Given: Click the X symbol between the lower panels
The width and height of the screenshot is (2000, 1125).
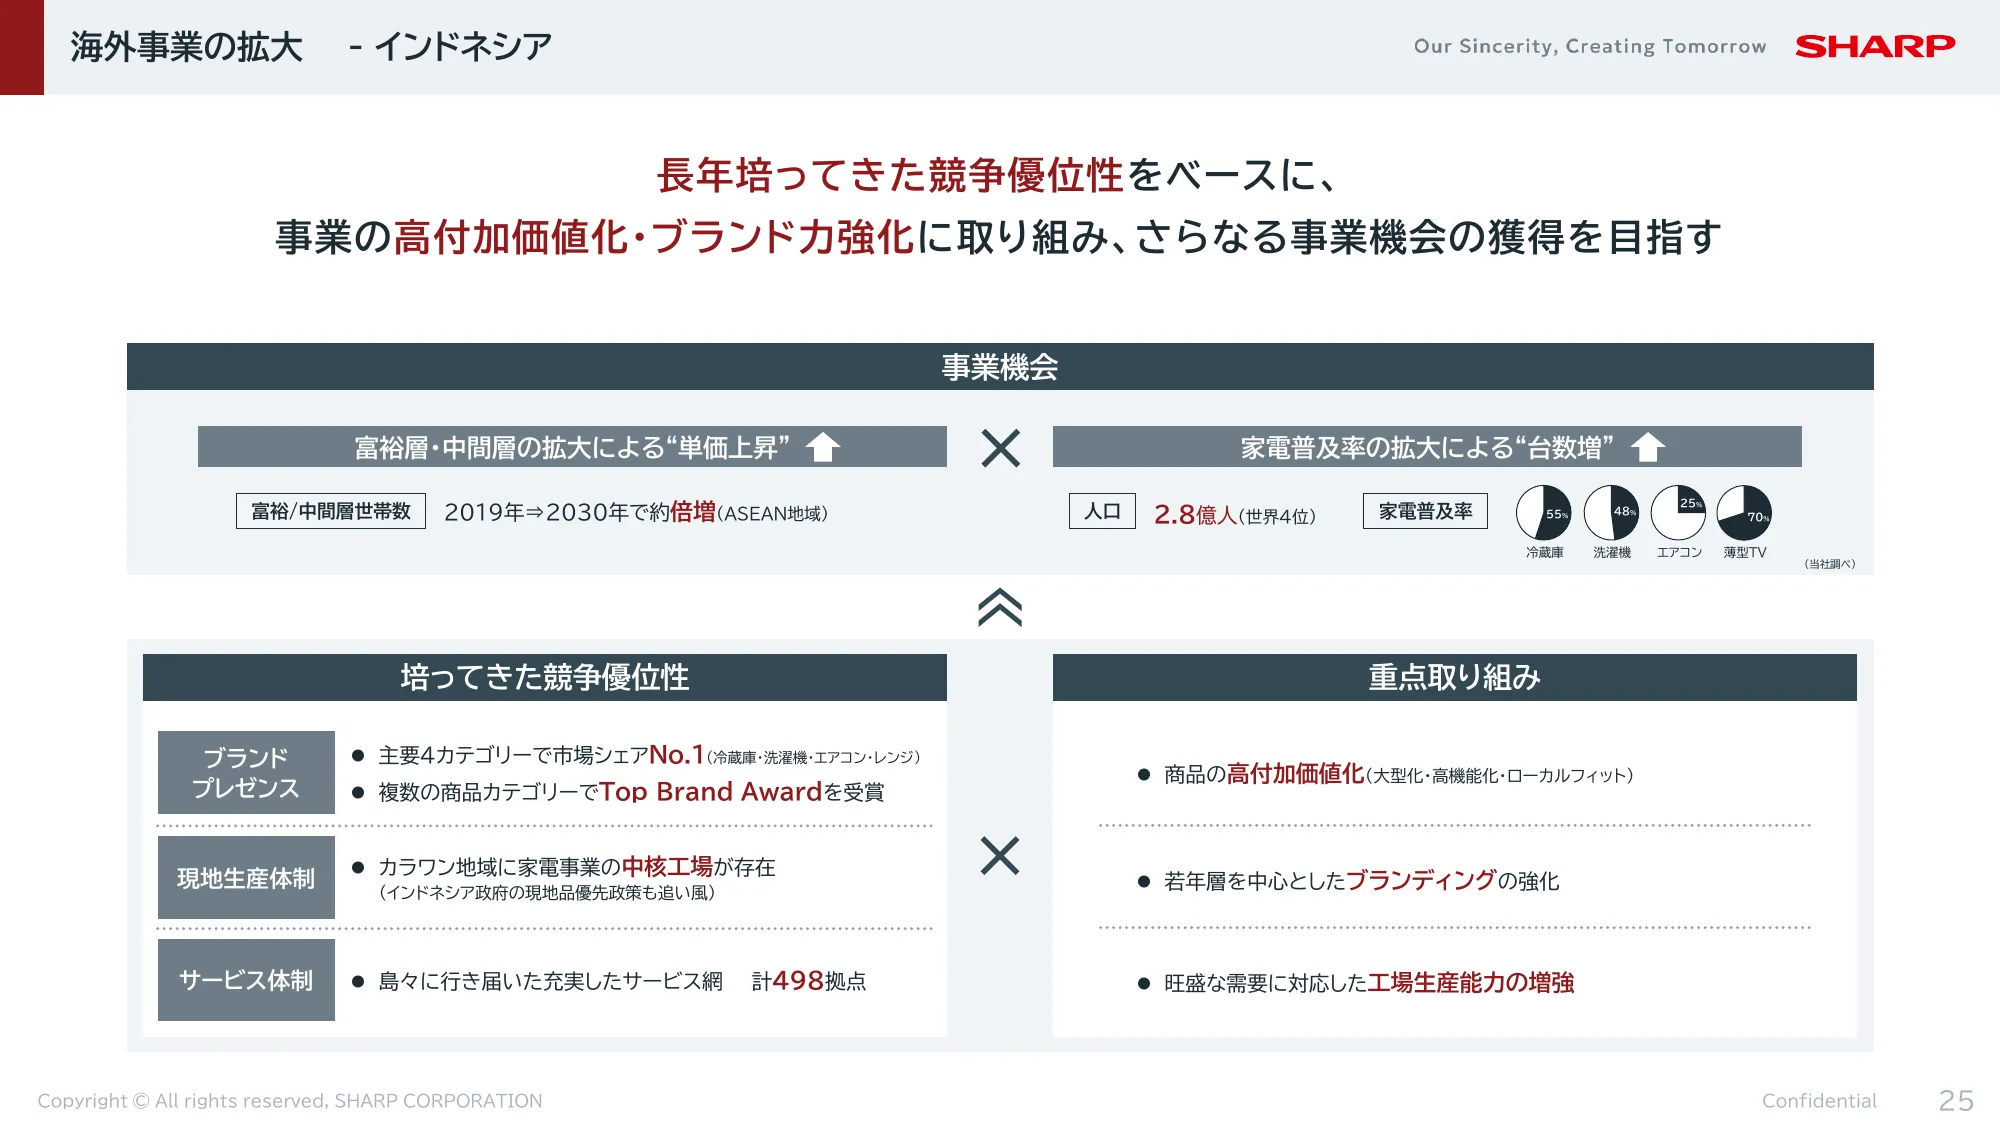Looking at the screenshot, I should pos(1000,856).
